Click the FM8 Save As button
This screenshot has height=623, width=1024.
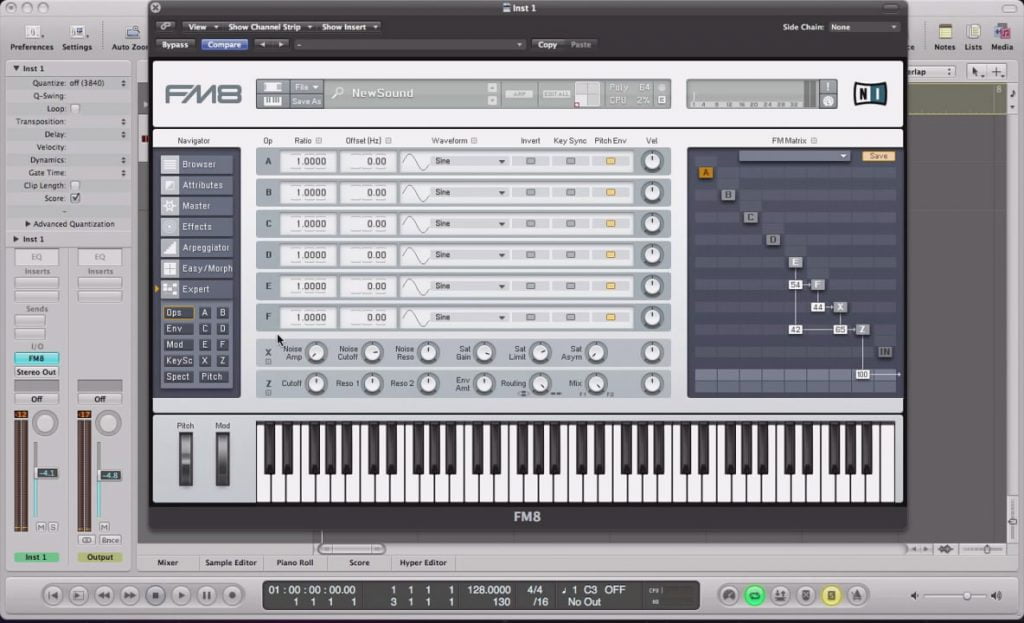pyautogui.click(x=306, y=101)
